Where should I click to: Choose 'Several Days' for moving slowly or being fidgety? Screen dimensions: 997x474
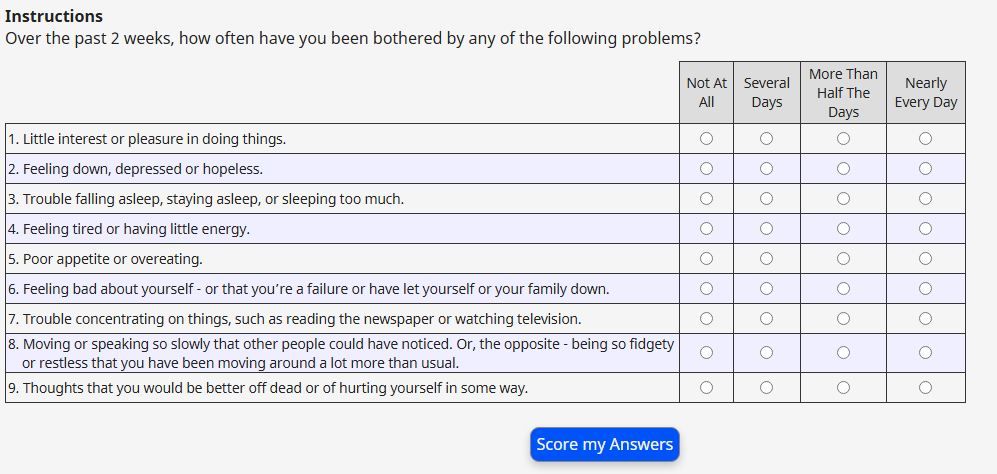click(x=766, y=352)
